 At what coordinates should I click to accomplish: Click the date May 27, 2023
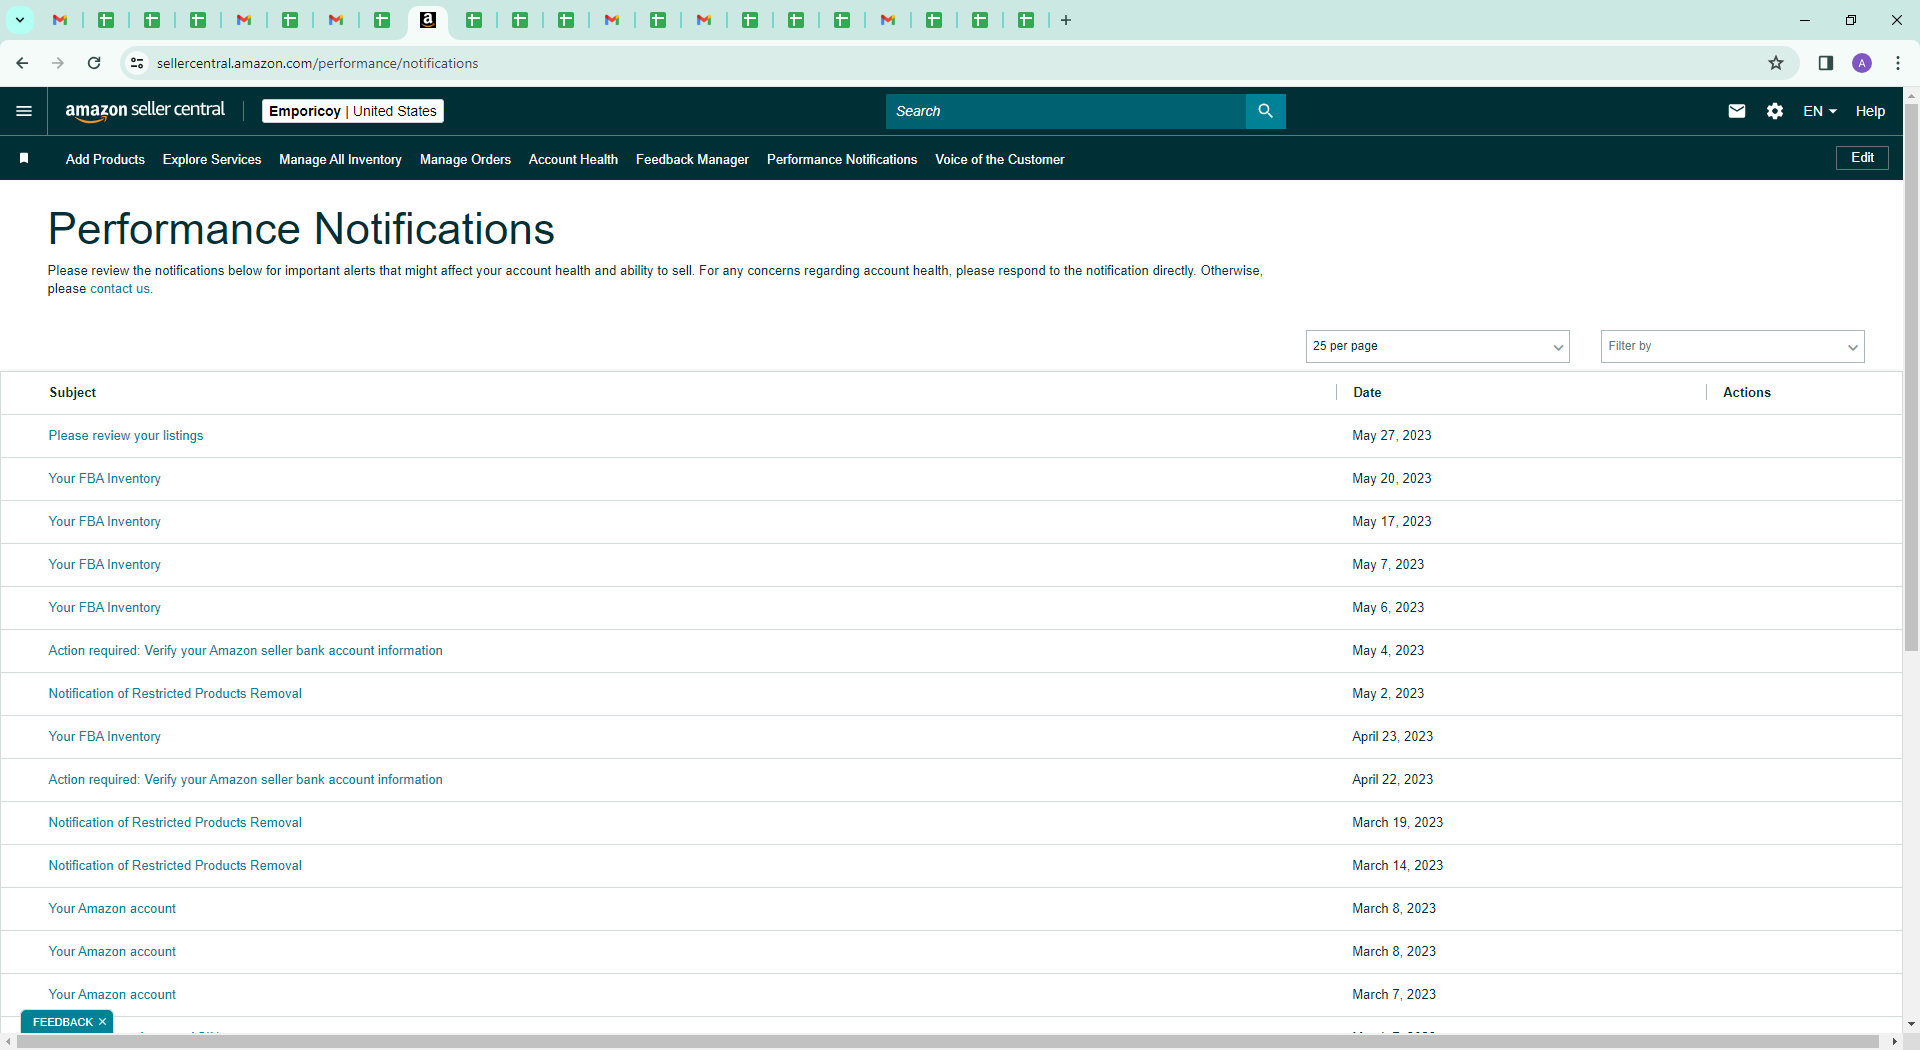(x=1392, y=436)
